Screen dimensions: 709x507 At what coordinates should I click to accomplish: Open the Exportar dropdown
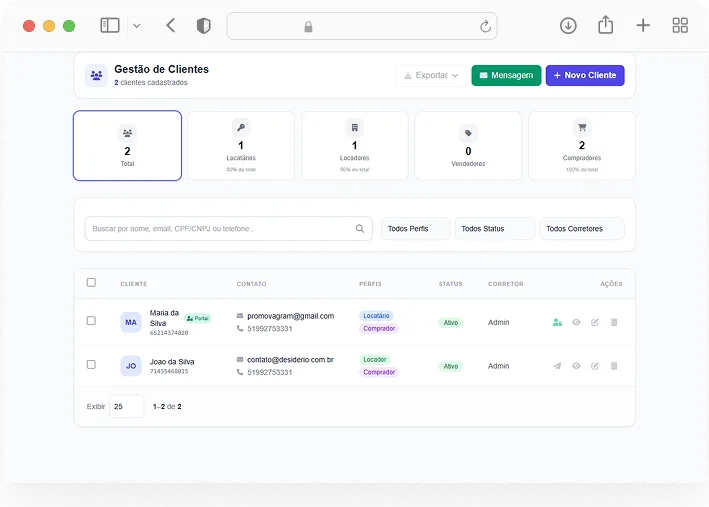click(x=431, y=75)
